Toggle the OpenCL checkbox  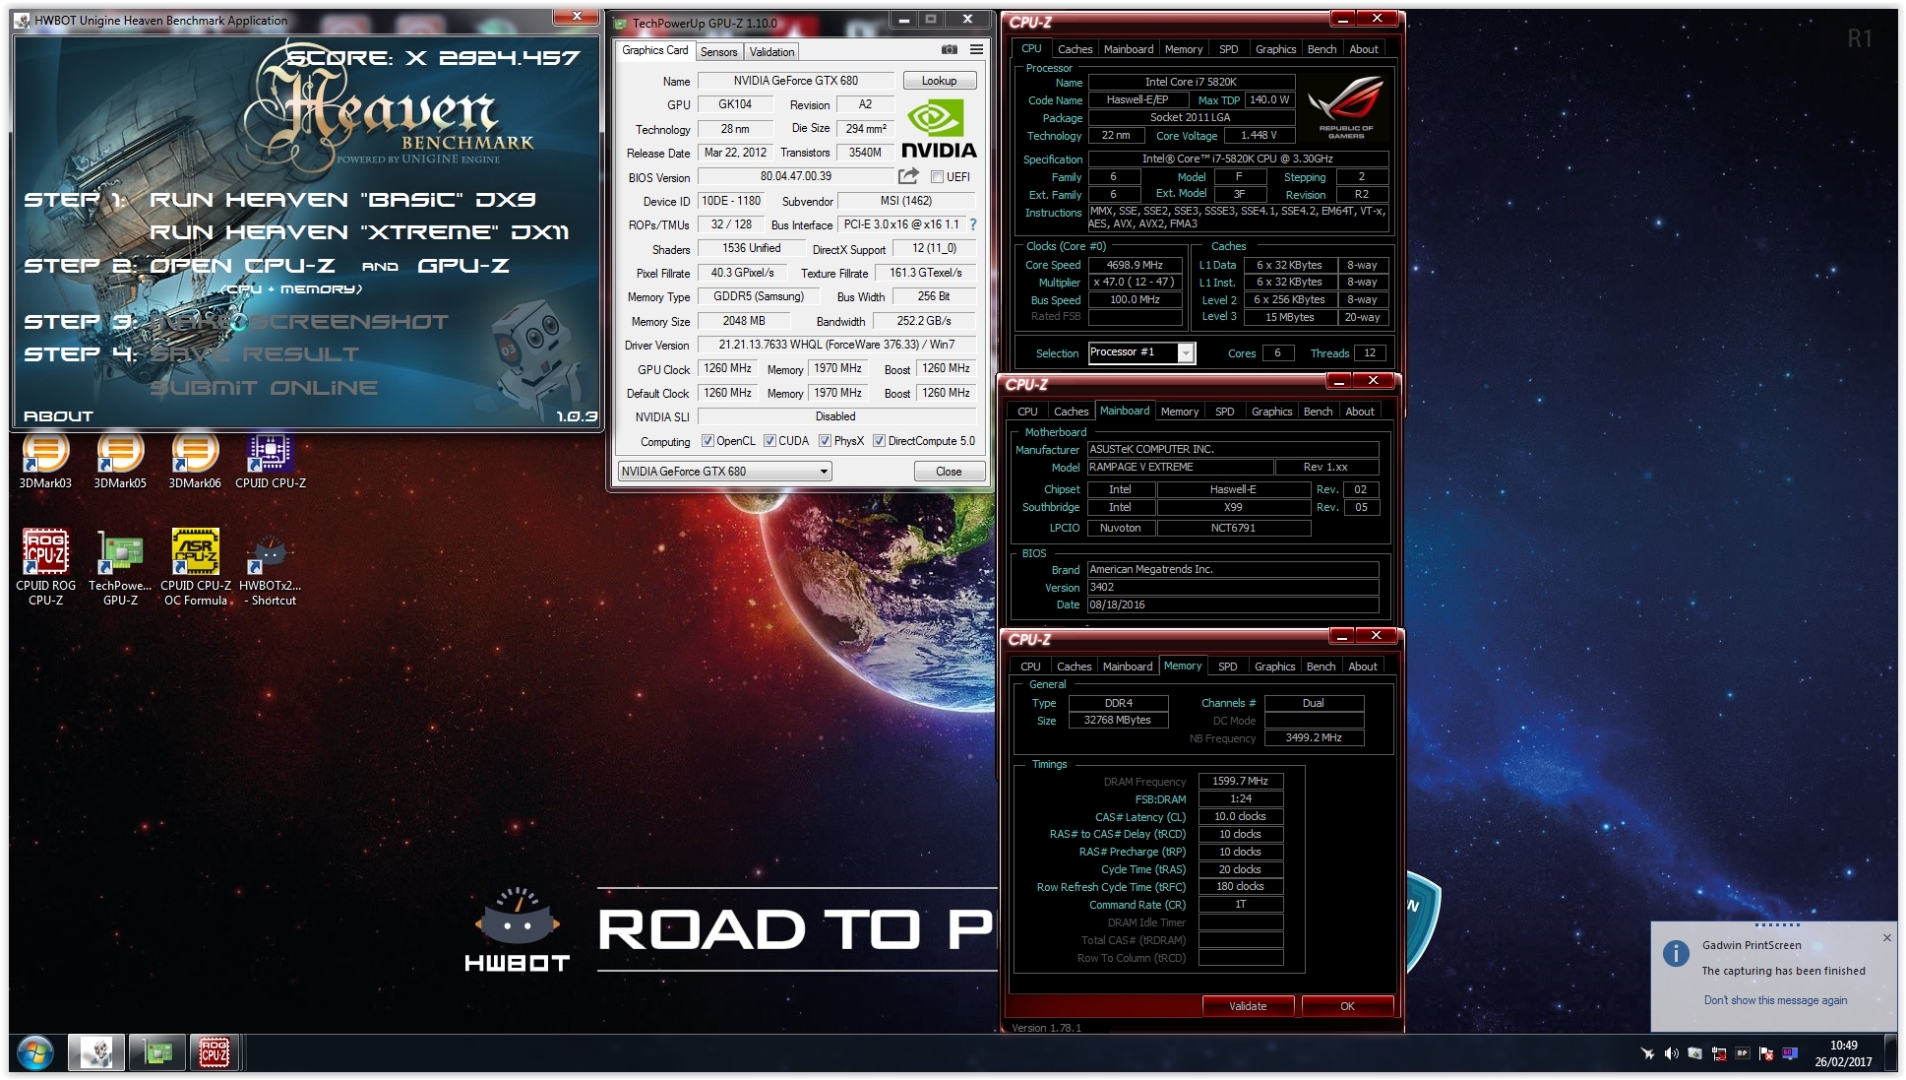point(708,441)
